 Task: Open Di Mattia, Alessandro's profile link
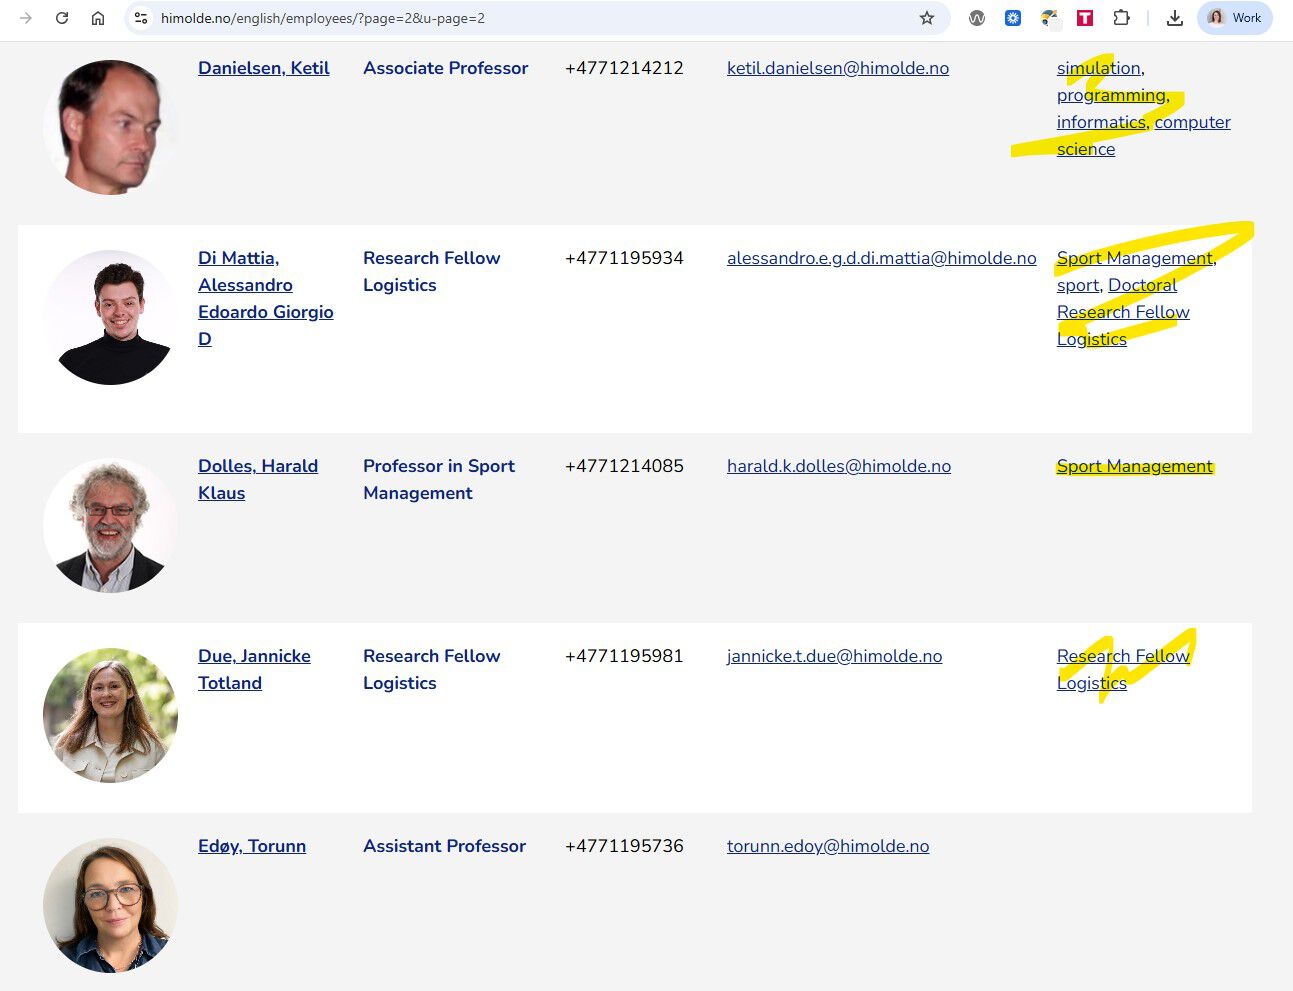[x=265, y=298]
